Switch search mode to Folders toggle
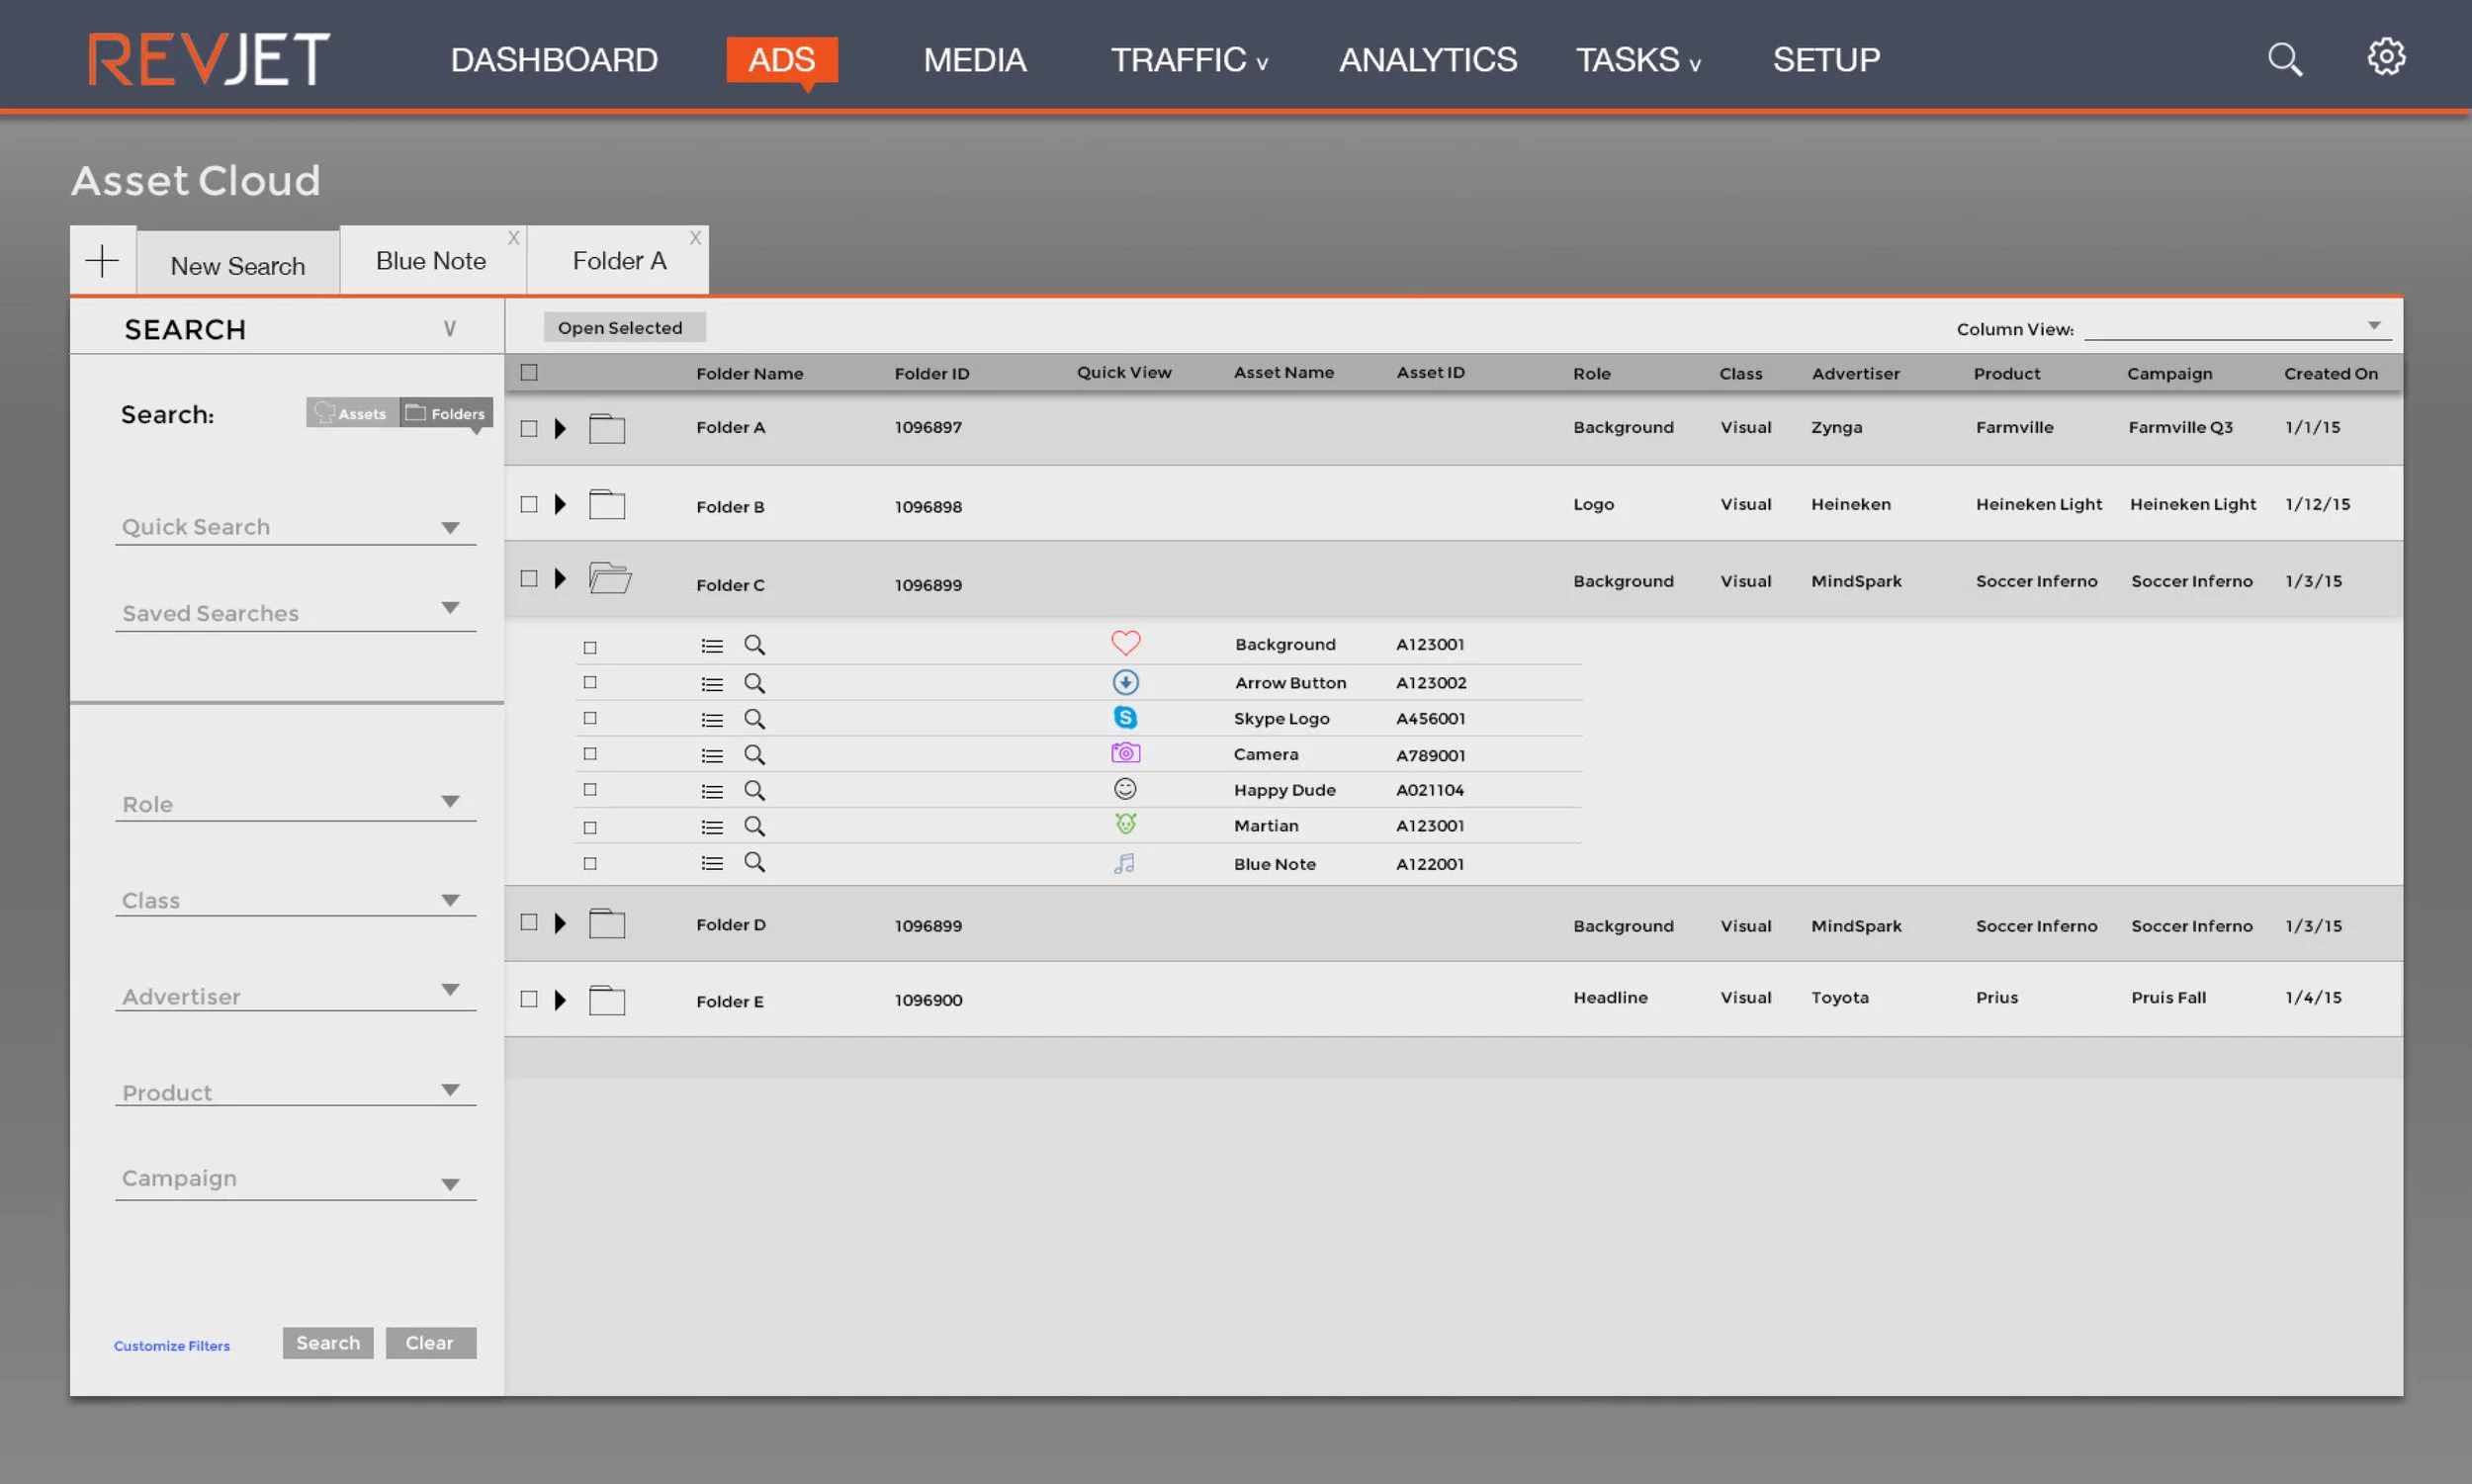Viewport: 2472px width, 1484px height. point(446,413)
